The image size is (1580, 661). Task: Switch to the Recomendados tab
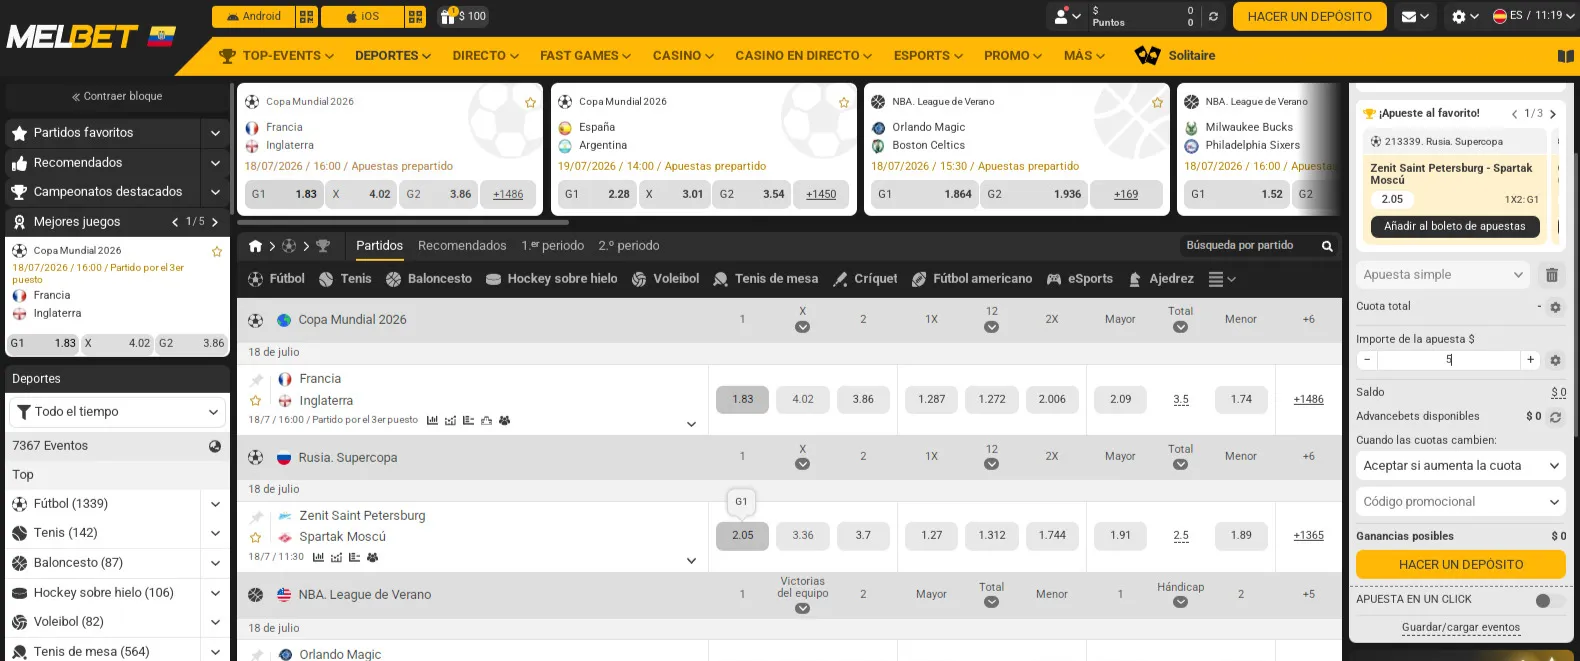pos(462,246)
